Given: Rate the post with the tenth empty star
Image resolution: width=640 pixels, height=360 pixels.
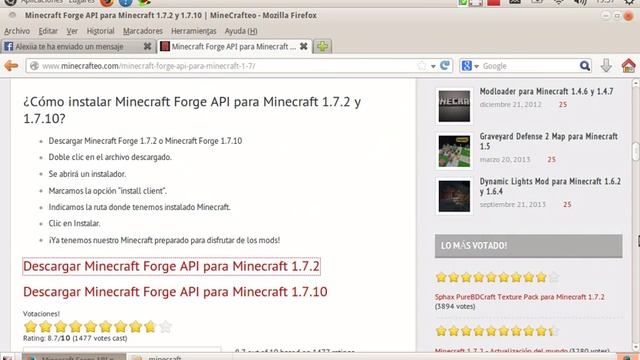Looking at the screenshot, I should (x=165, y=327).
